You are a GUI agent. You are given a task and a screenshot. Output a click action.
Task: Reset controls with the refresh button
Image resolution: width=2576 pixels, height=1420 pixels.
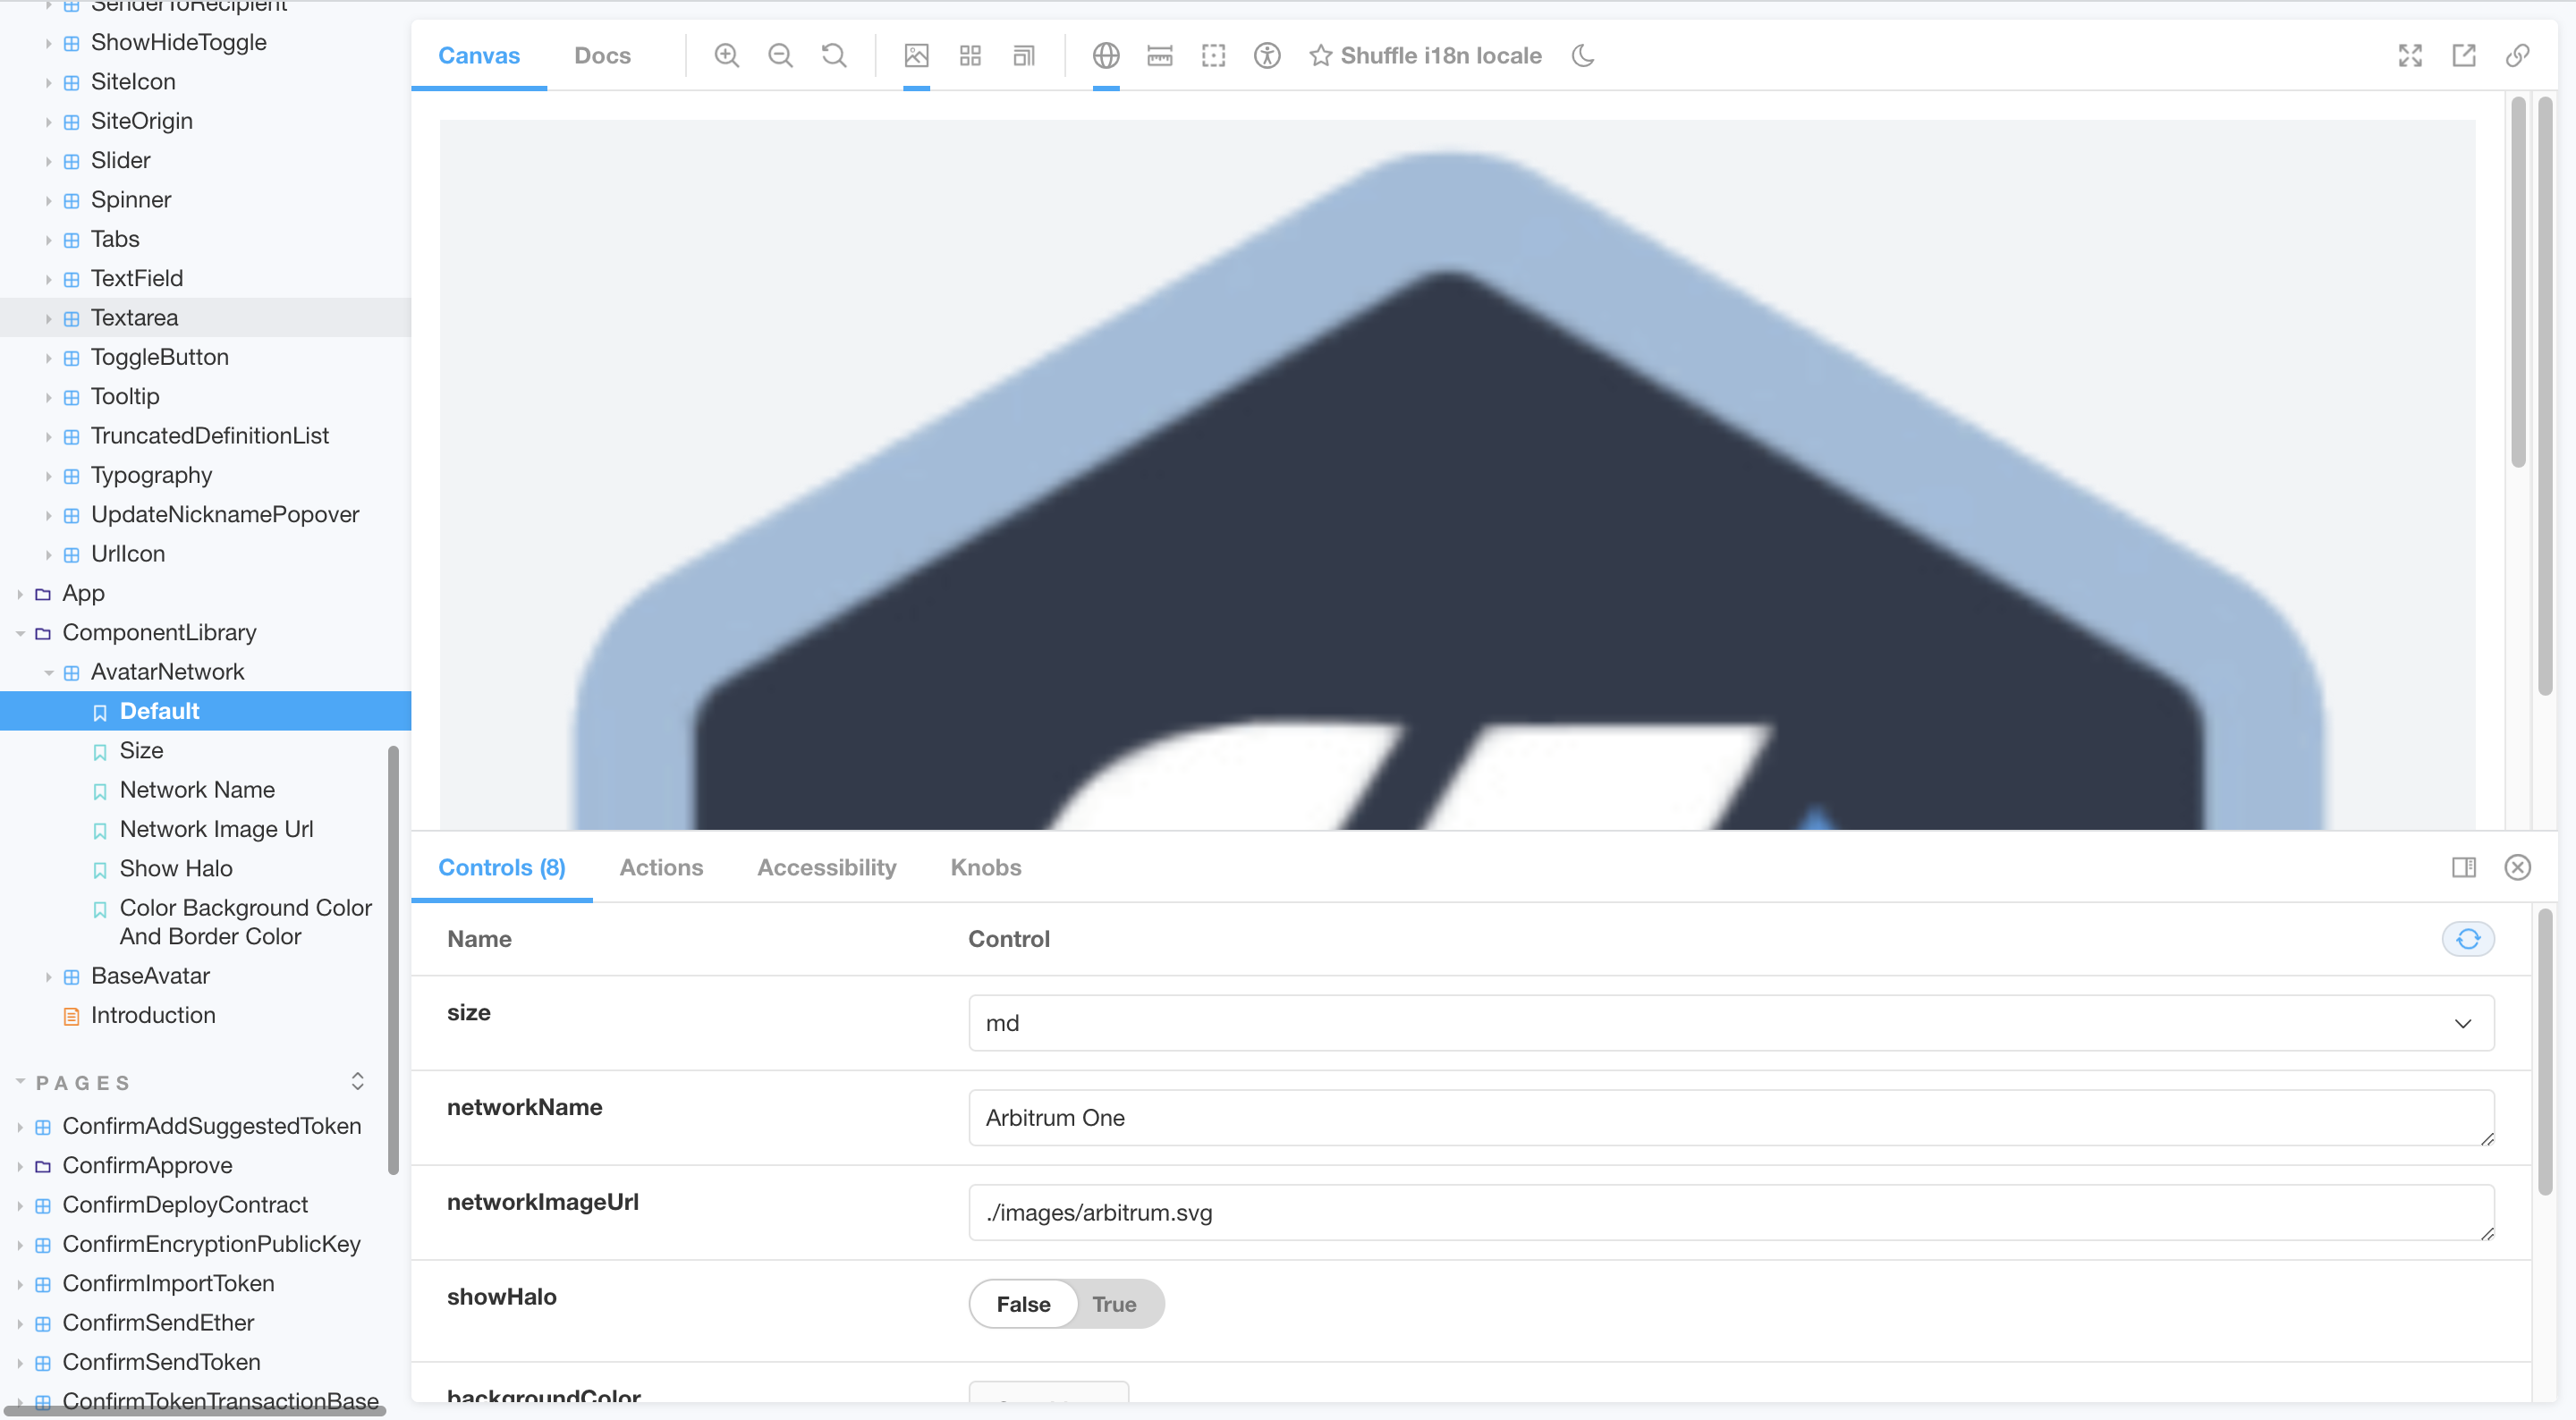coord(2467,939)
